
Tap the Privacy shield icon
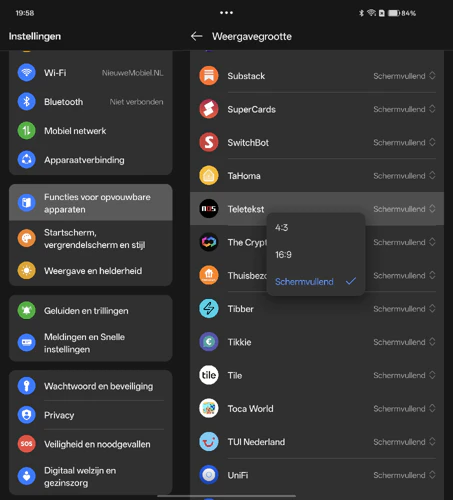[x=27, y=415]
